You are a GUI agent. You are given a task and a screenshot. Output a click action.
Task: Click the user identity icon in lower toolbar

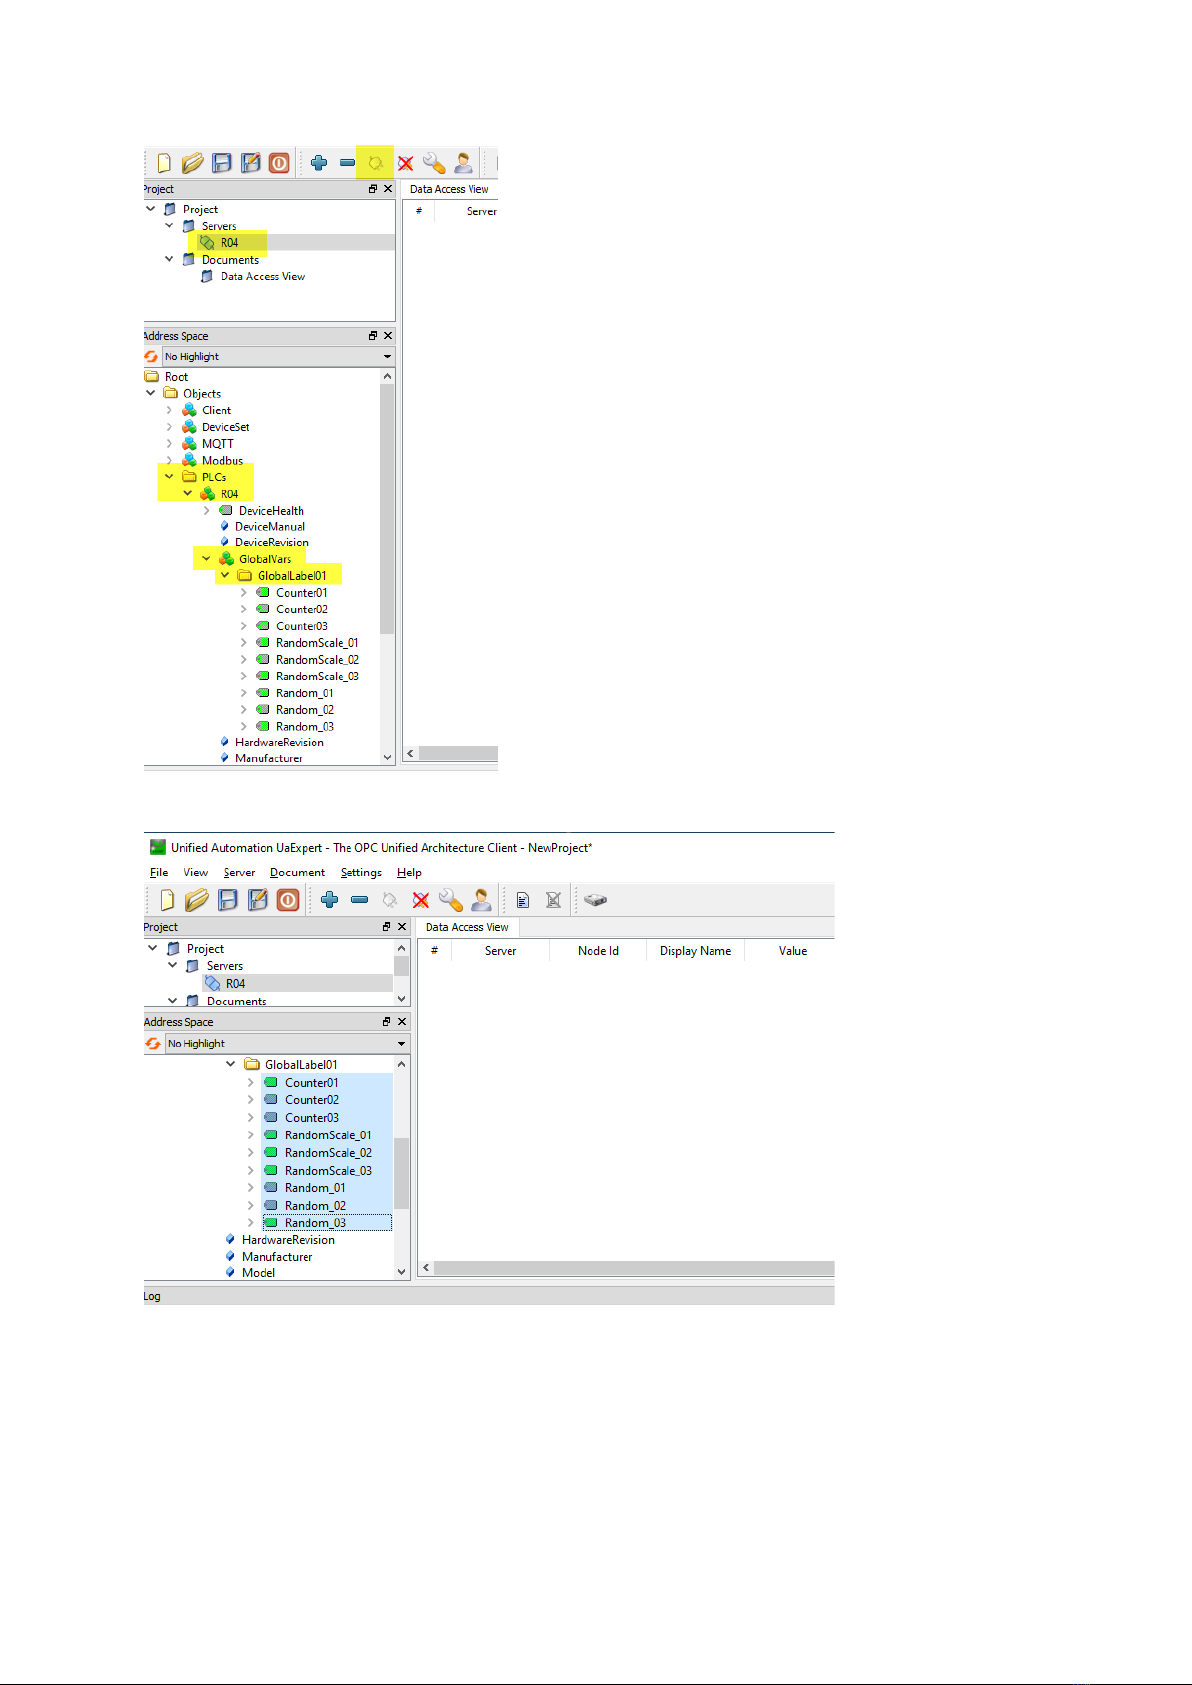pos(481,900)
